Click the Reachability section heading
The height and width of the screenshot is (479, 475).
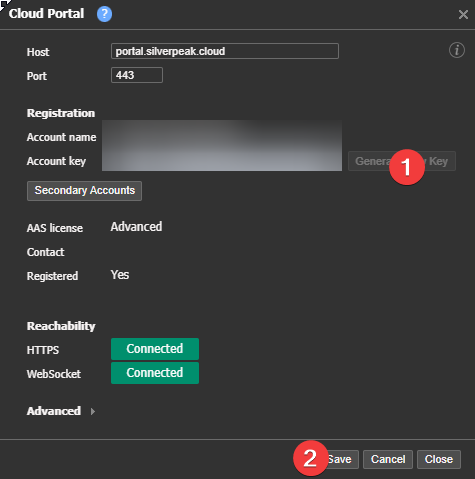pyautogui.click(x=61, y=326)
